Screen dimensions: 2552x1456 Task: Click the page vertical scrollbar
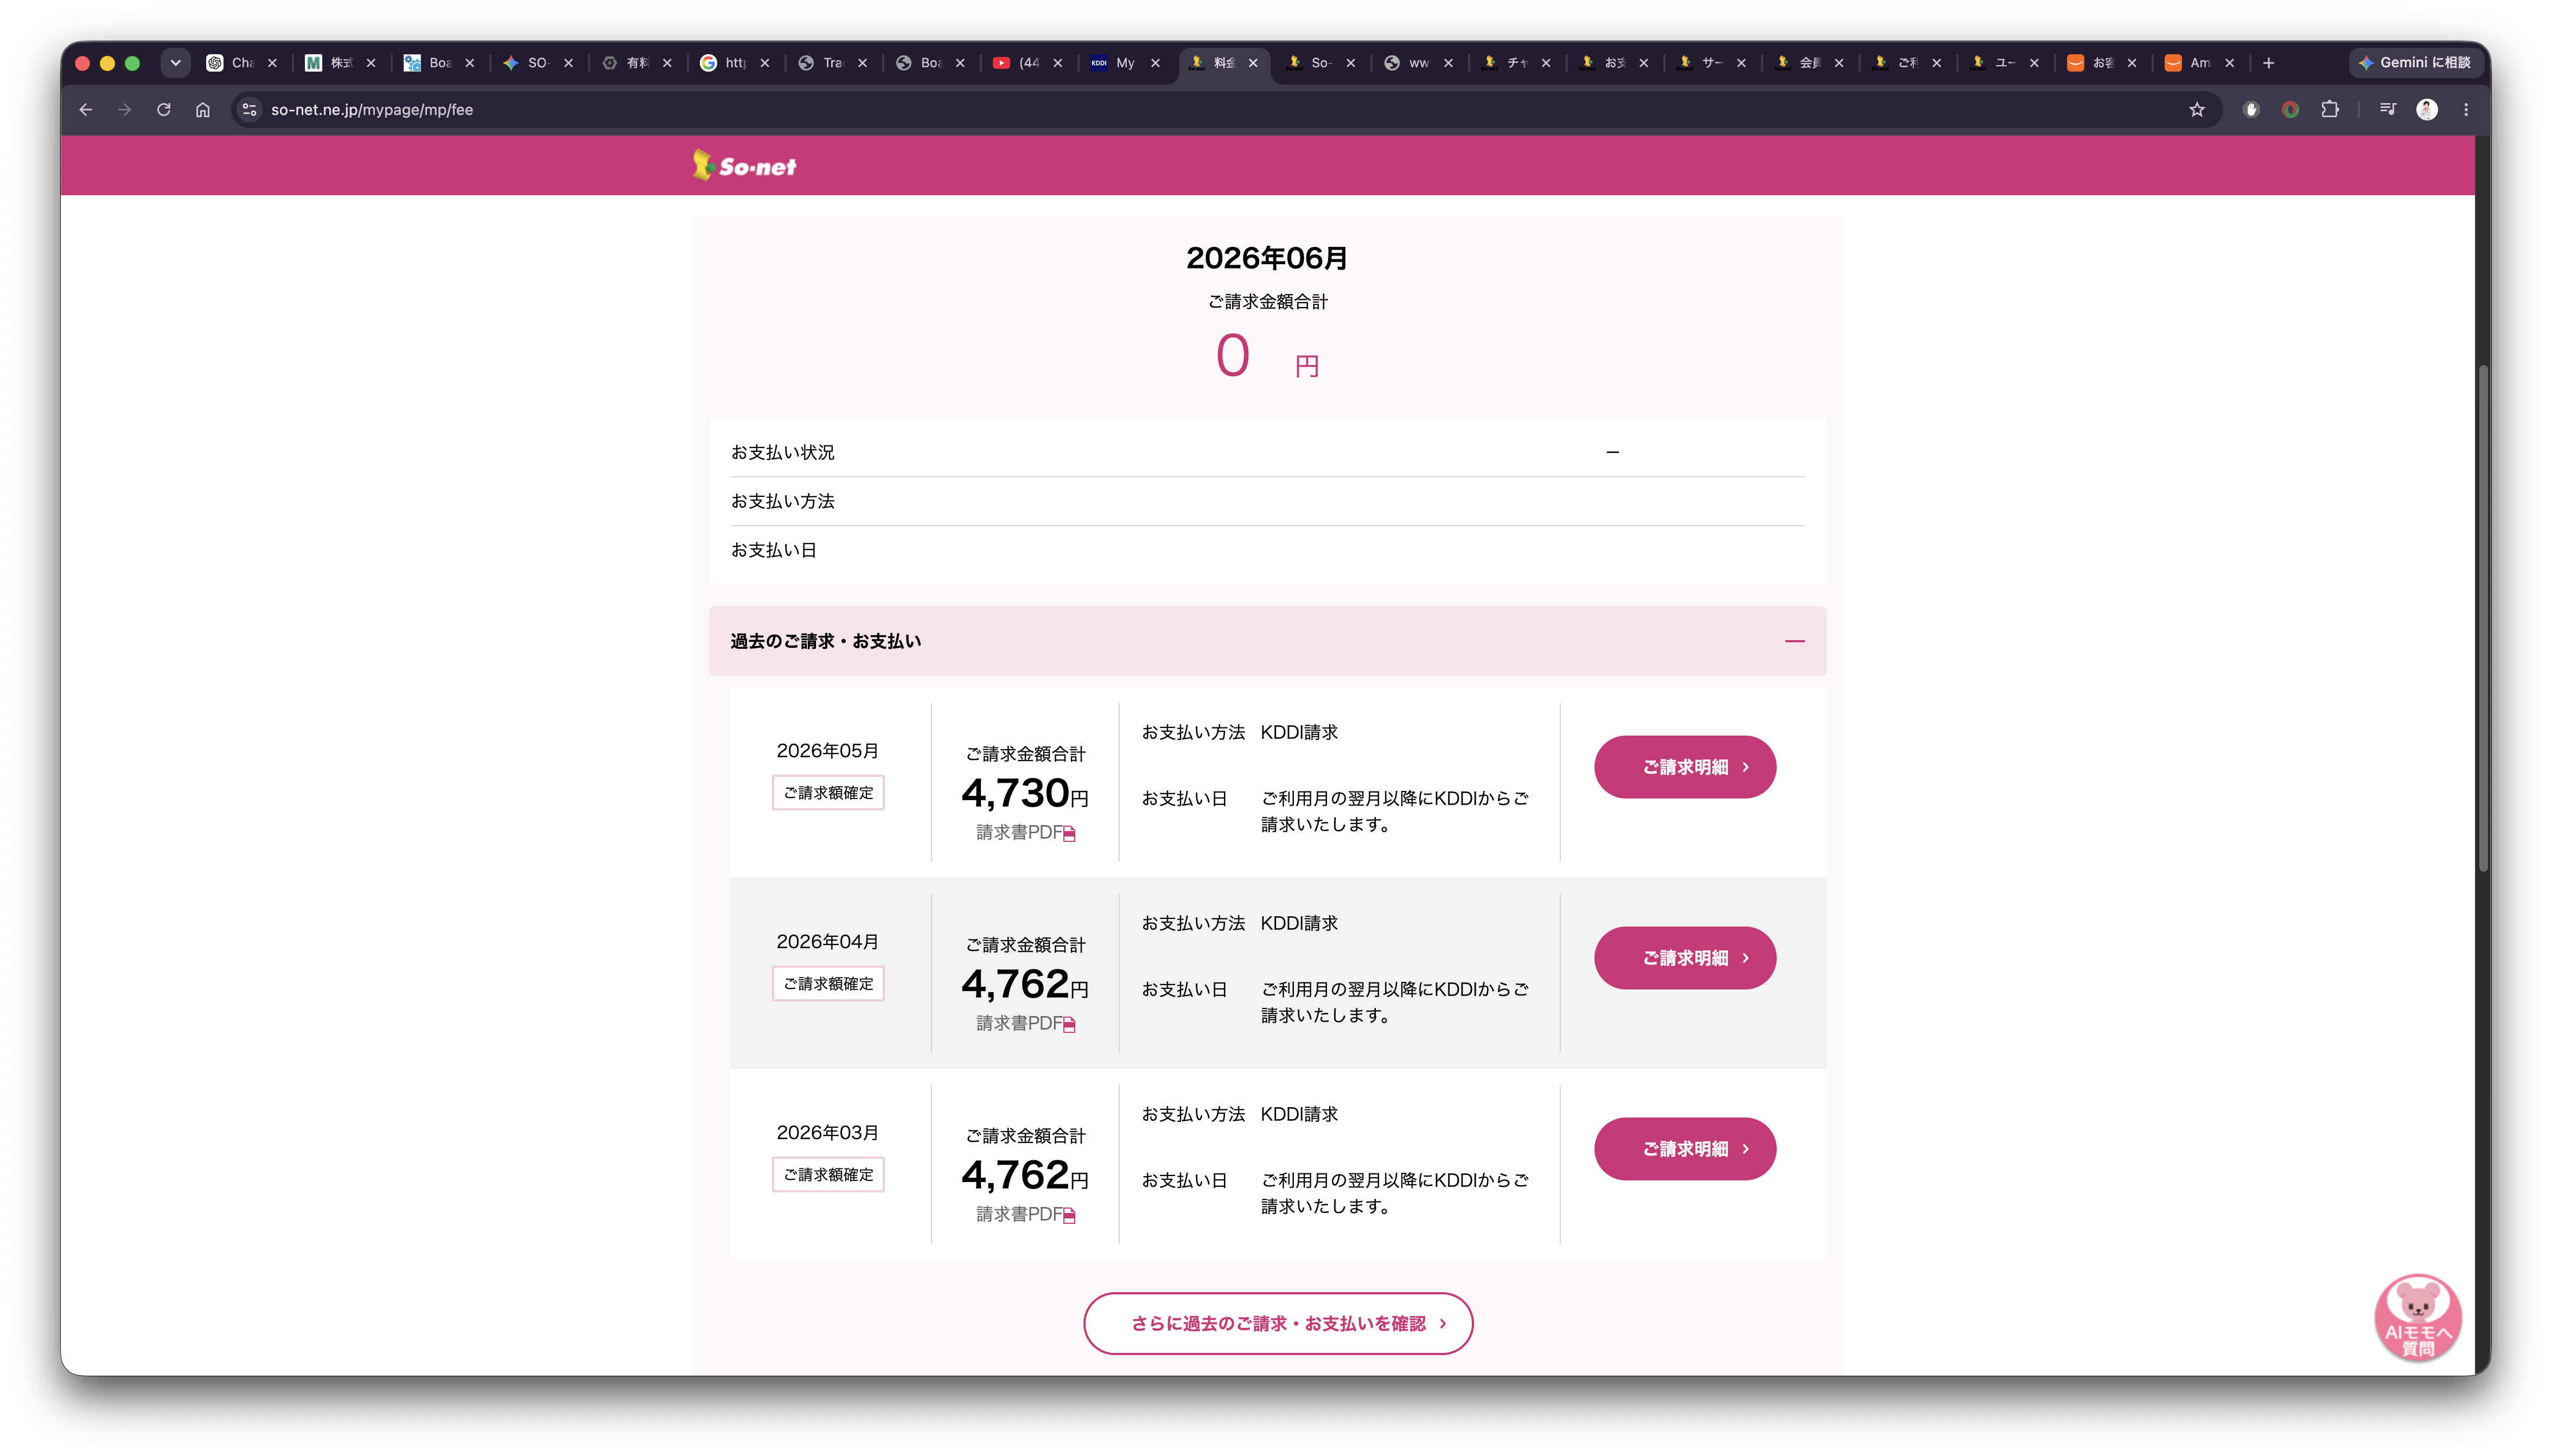(x=2483, y=618)
